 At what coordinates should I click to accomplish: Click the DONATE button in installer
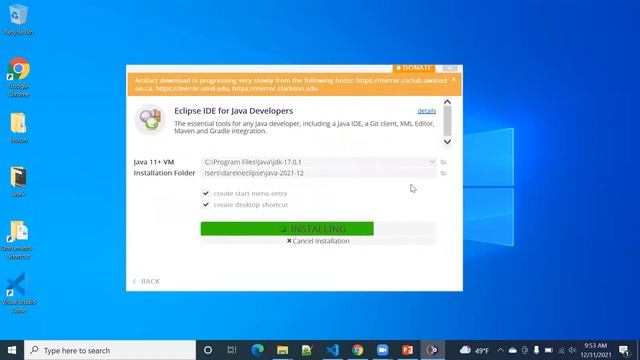coord(413,68)
